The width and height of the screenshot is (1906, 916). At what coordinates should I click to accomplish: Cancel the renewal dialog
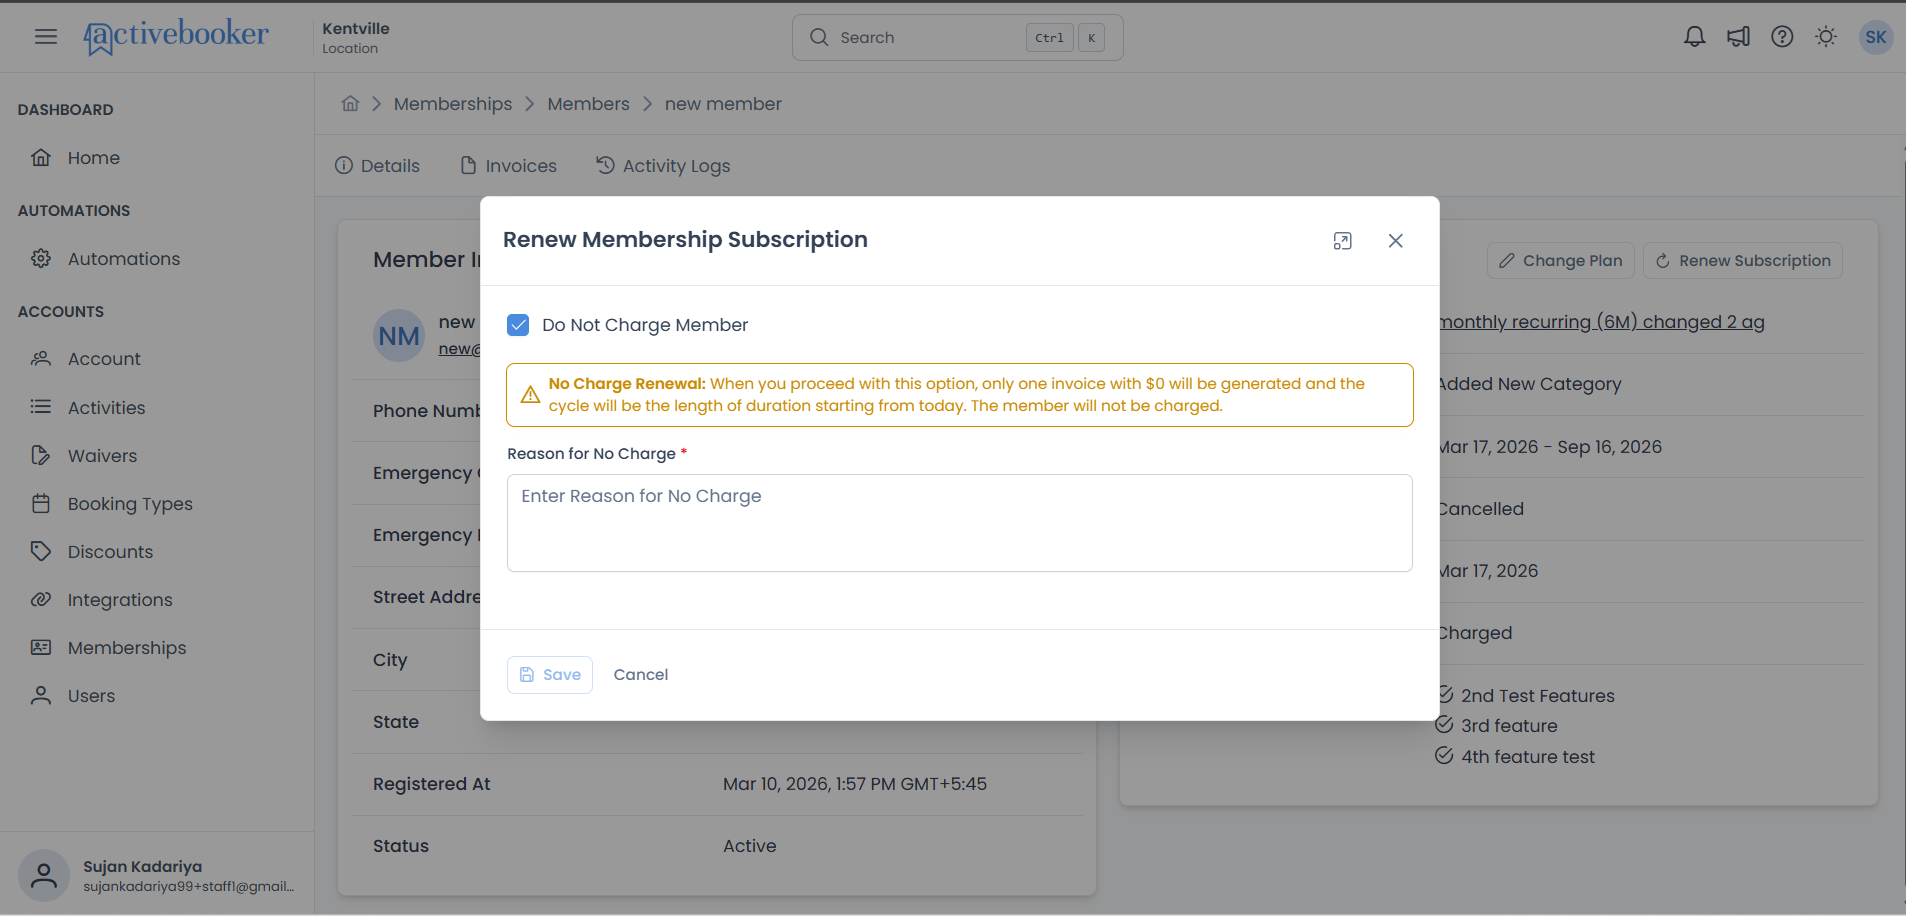(x=641, y=675)
